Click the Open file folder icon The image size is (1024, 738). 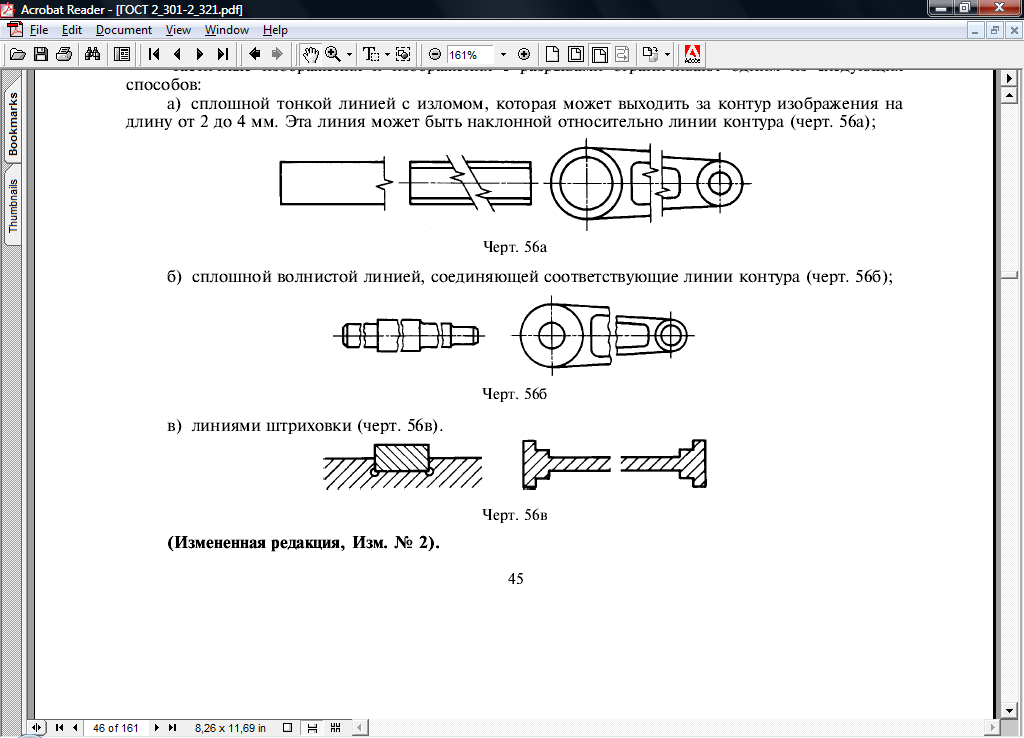coord(18,54)
